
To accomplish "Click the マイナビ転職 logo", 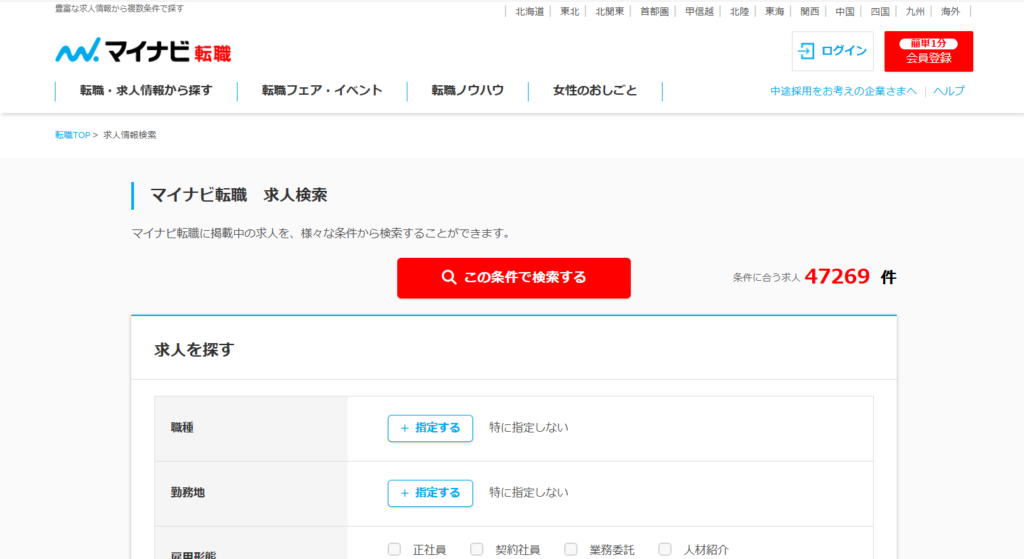I will coord(143,51).
